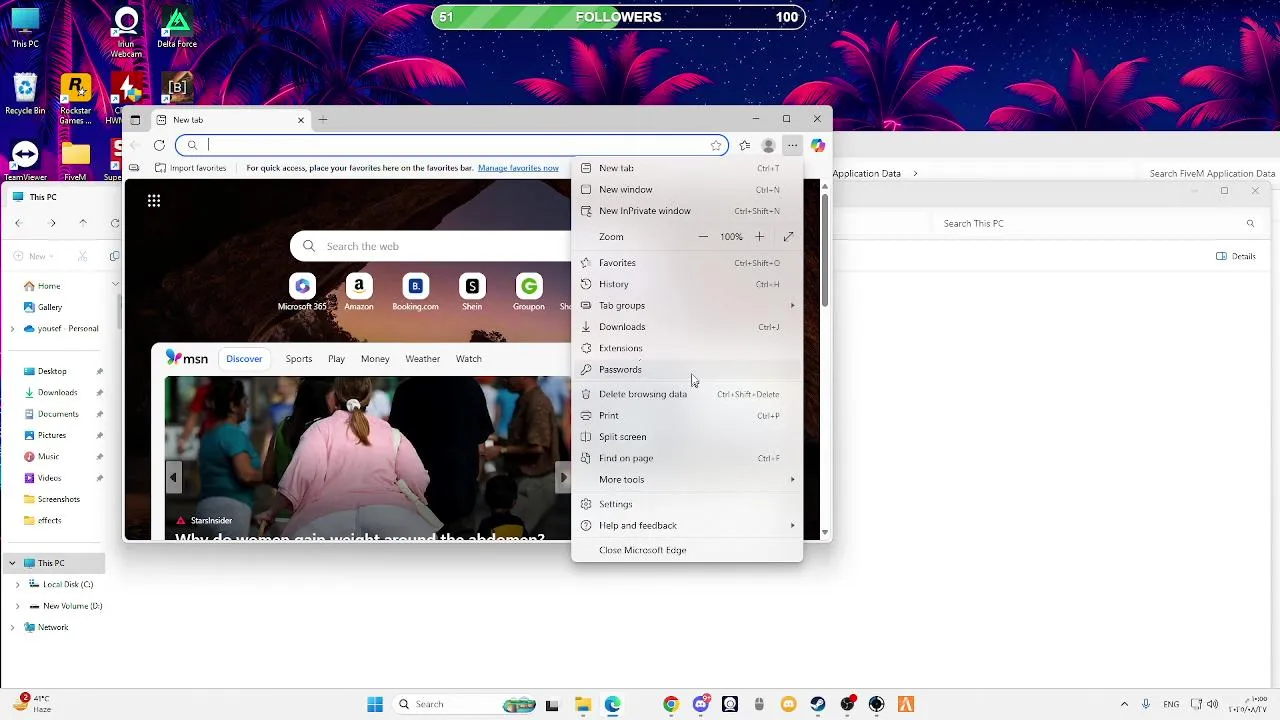Open Settings from the Edge menu
This screenshot has height=720, width=1280.
click(686, 504)
